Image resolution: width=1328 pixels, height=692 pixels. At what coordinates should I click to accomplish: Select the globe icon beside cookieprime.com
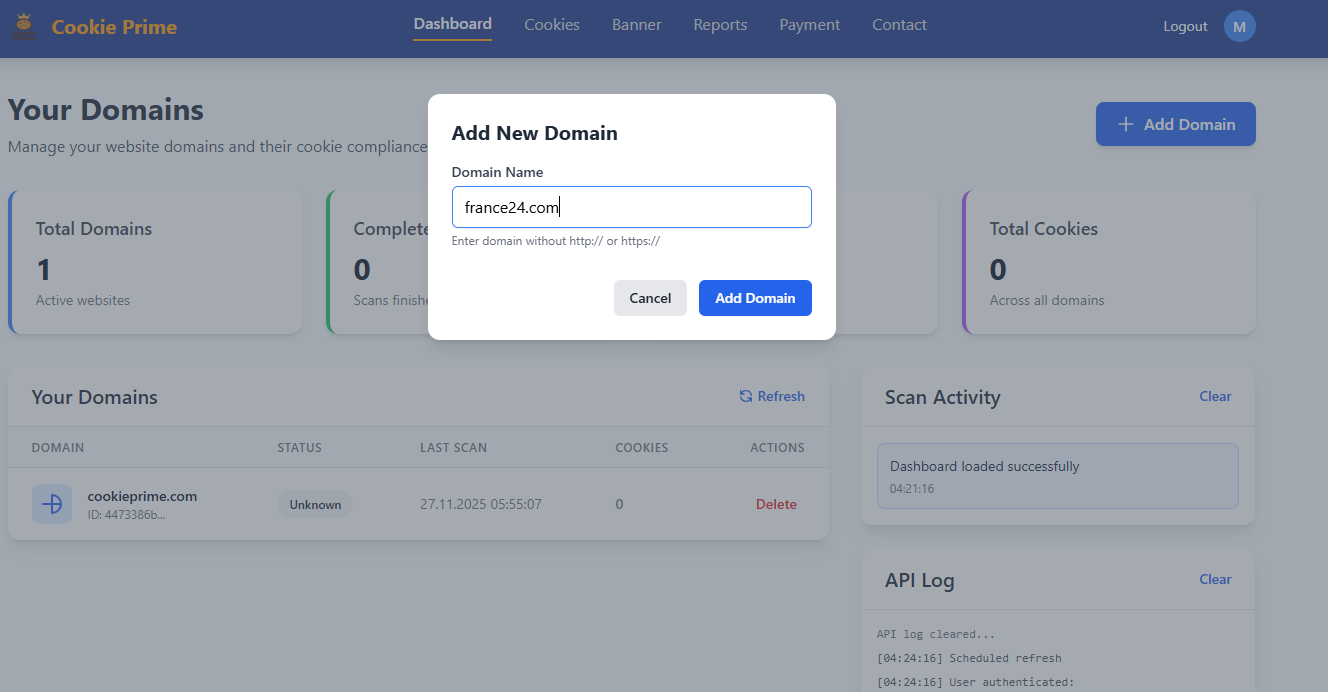[52, 504]
